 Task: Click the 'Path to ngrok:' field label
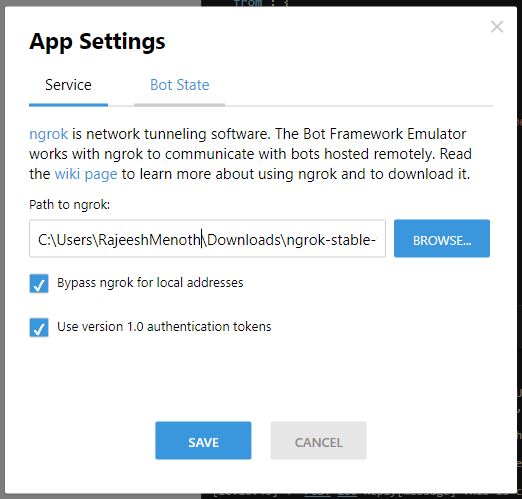click(70, 205)
